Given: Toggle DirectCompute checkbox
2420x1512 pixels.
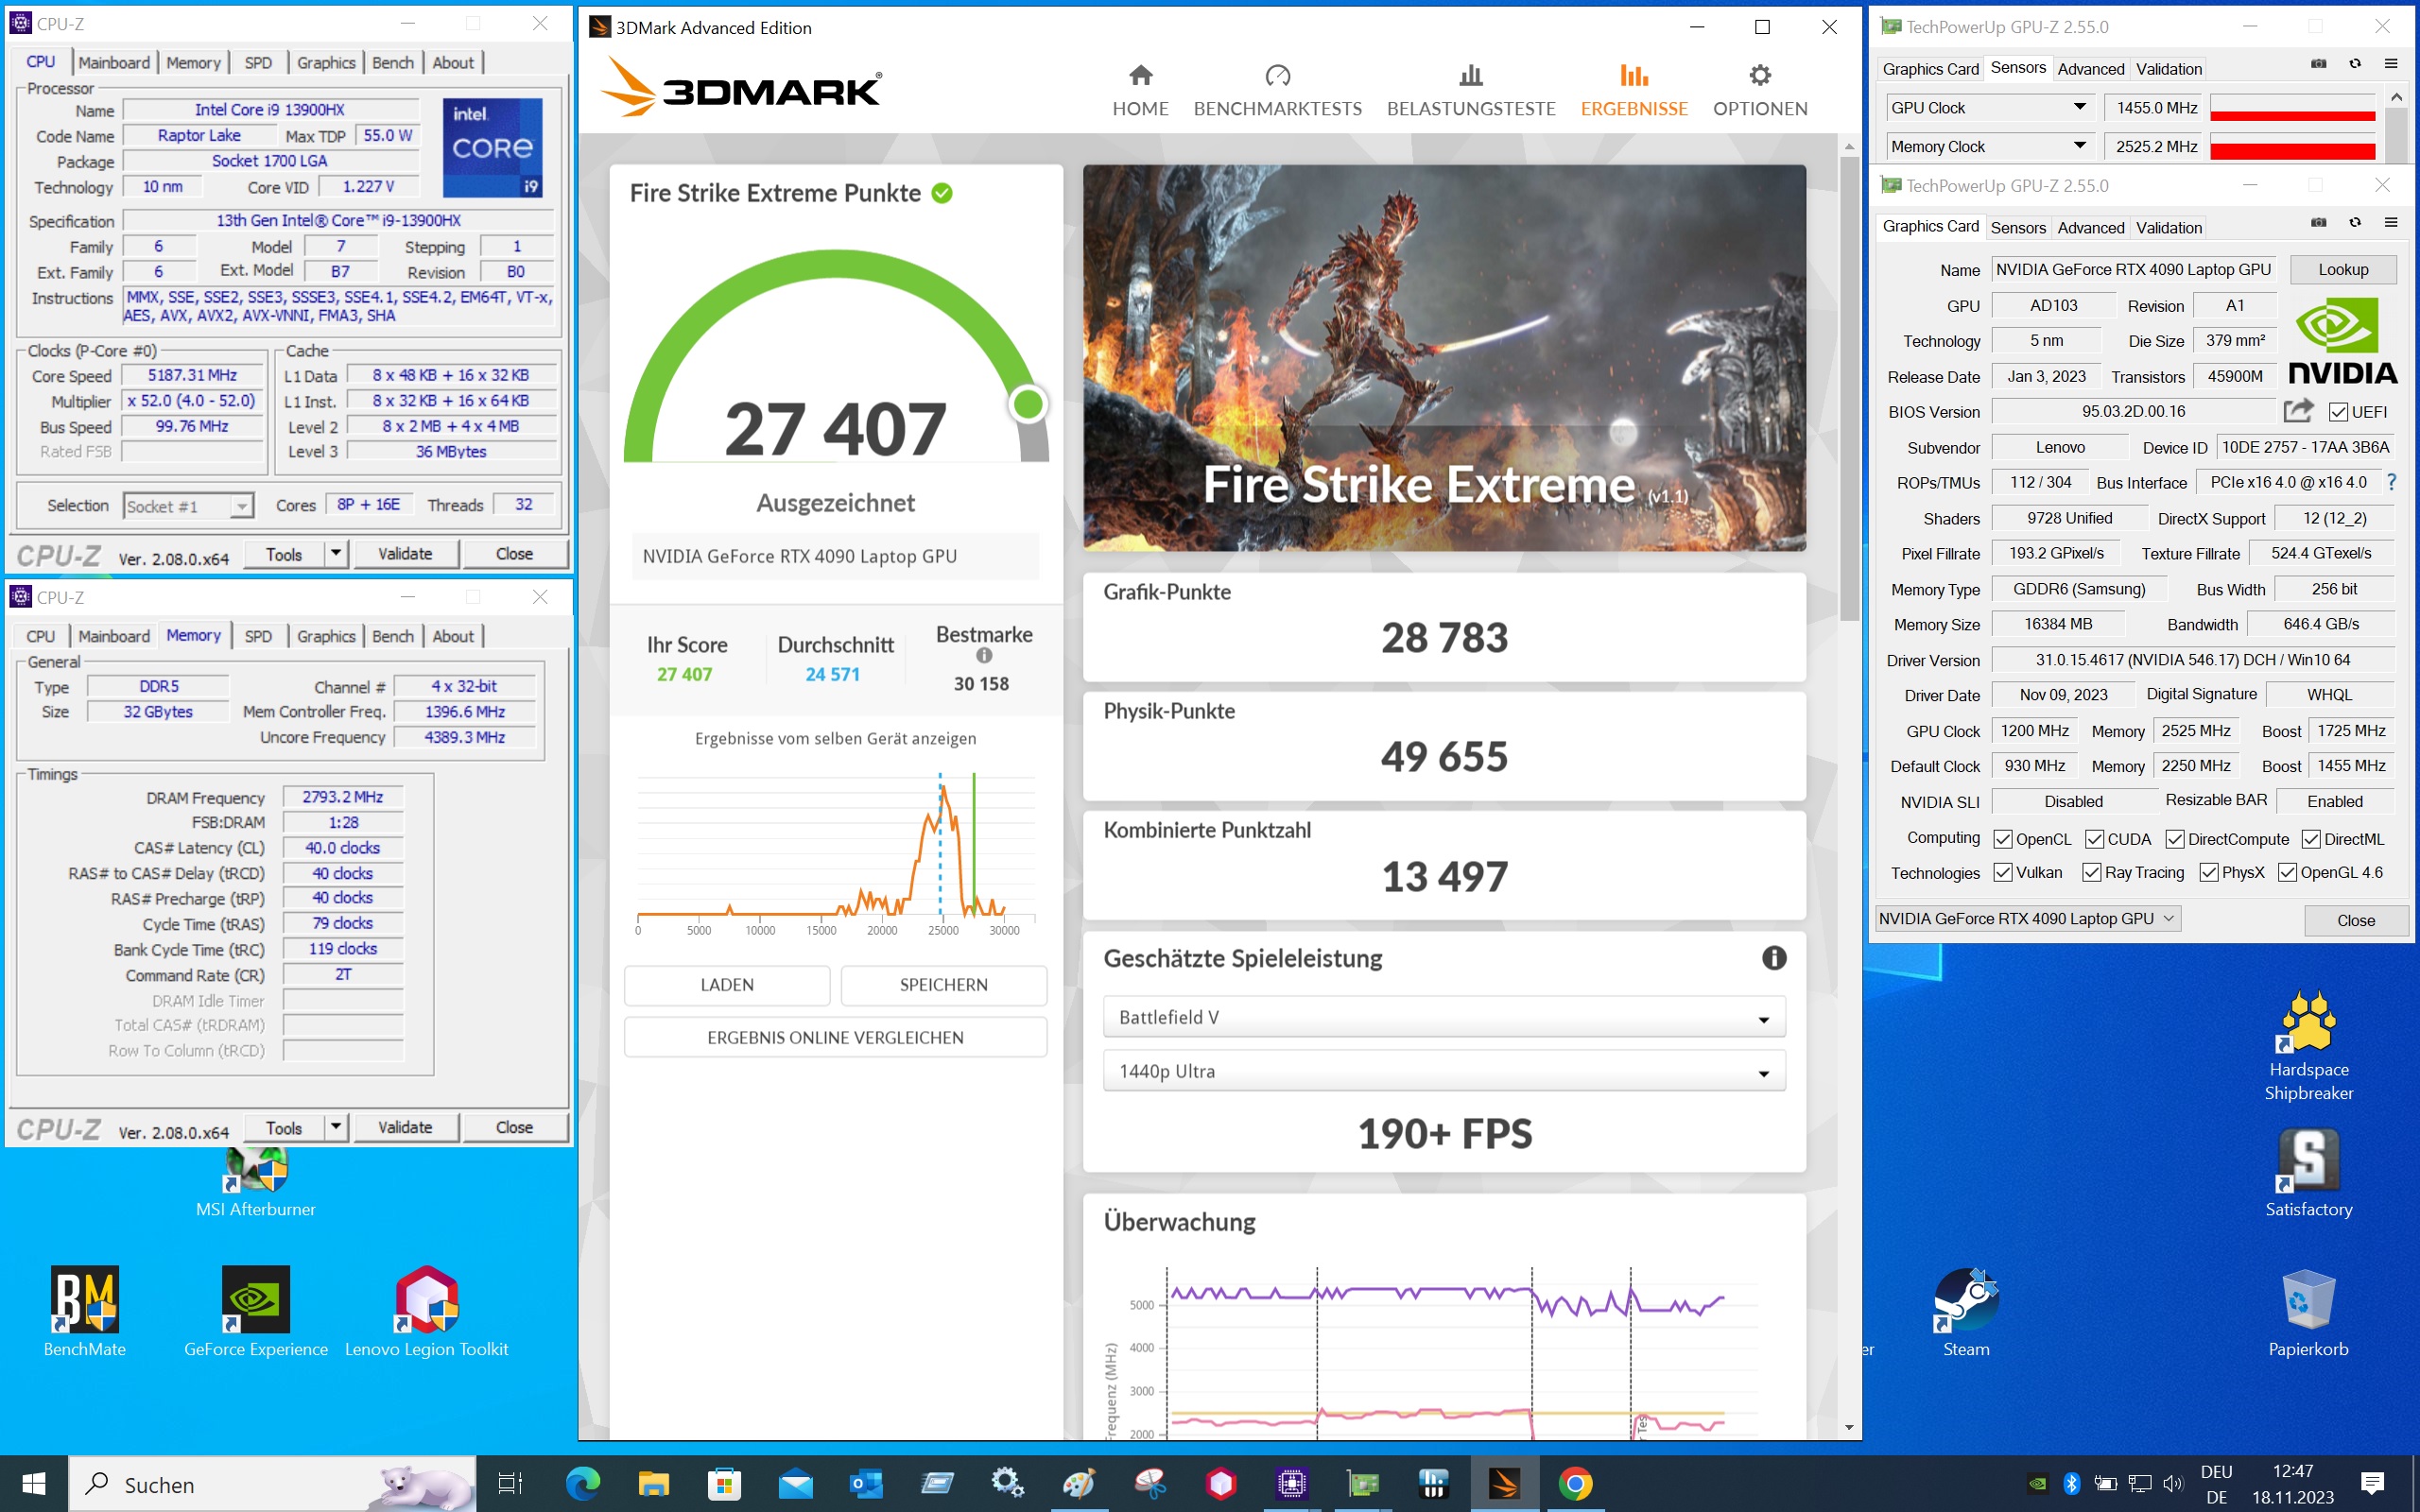Looking at the screenshot, I should [x=2175, y=839].
